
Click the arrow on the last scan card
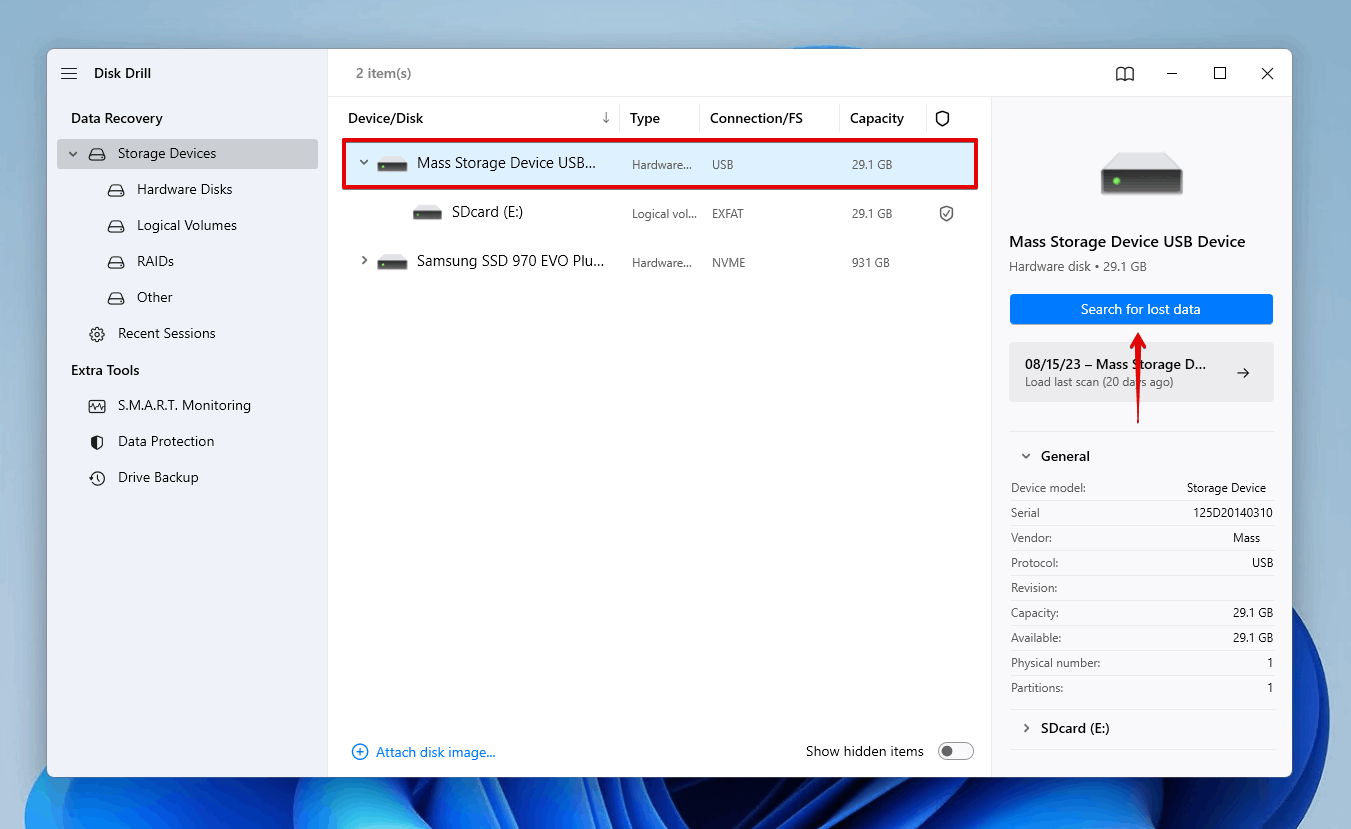pos(1243,373)
